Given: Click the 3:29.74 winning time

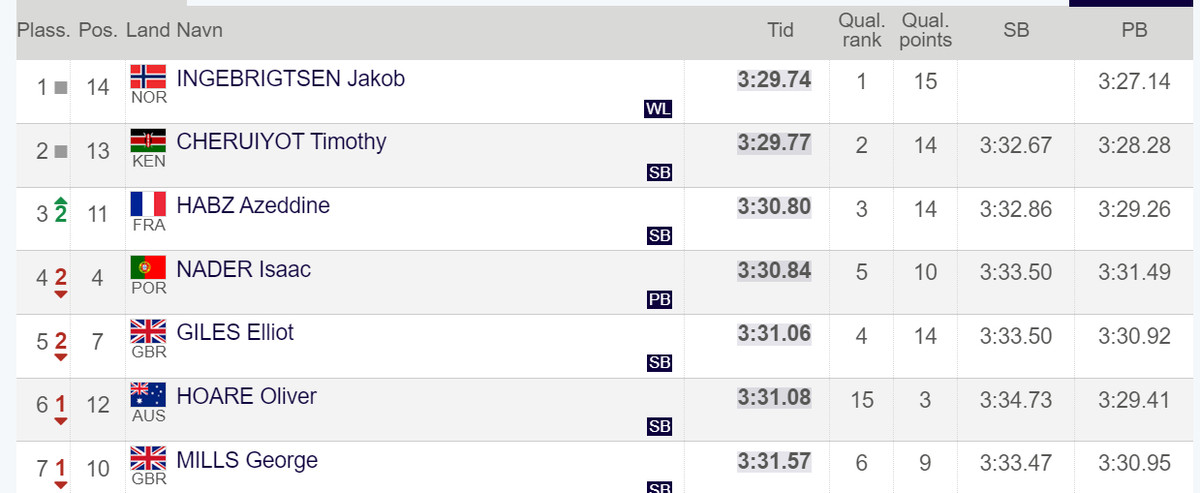Looking at the screenshot, I should [774, 80].
